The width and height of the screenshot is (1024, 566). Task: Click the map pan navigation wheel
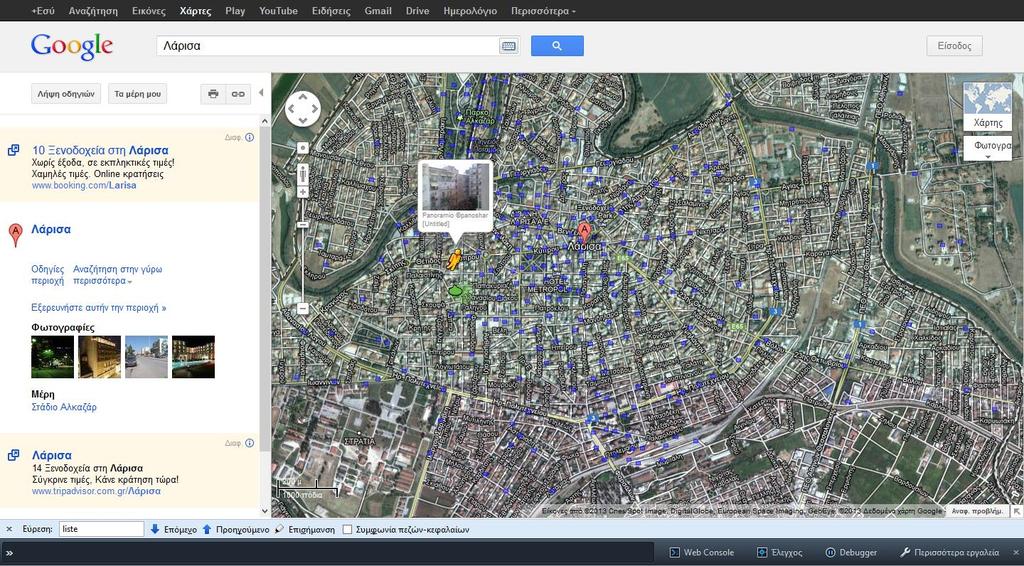pos(303,109)
